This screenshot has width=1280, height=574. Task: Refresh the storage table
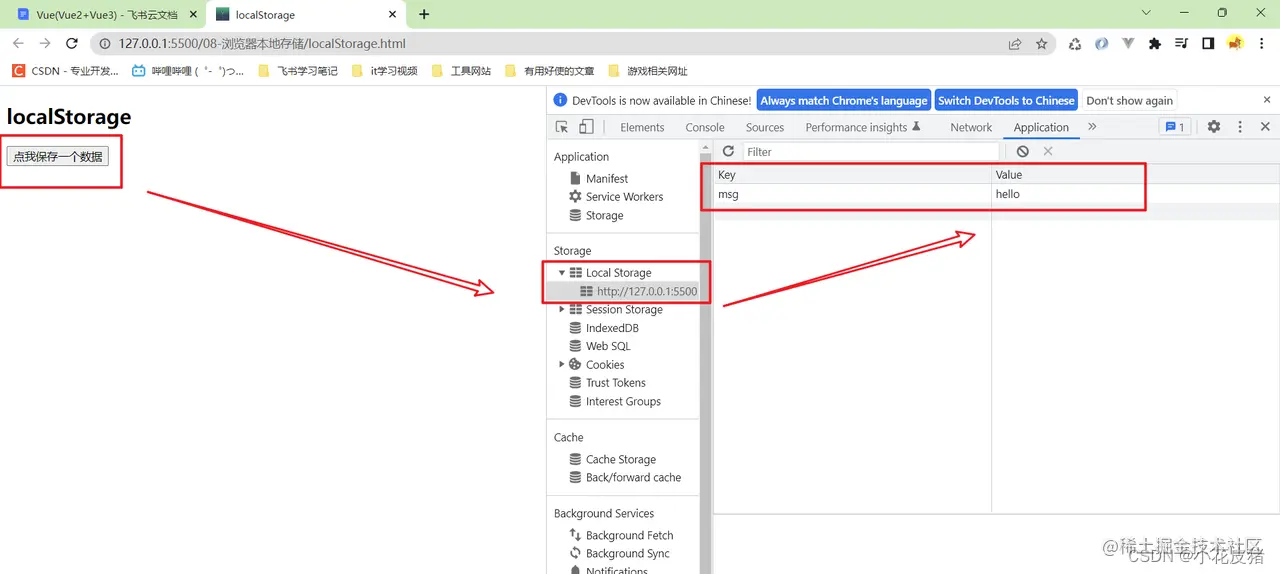pyautogui.click(x=728, y=151)
